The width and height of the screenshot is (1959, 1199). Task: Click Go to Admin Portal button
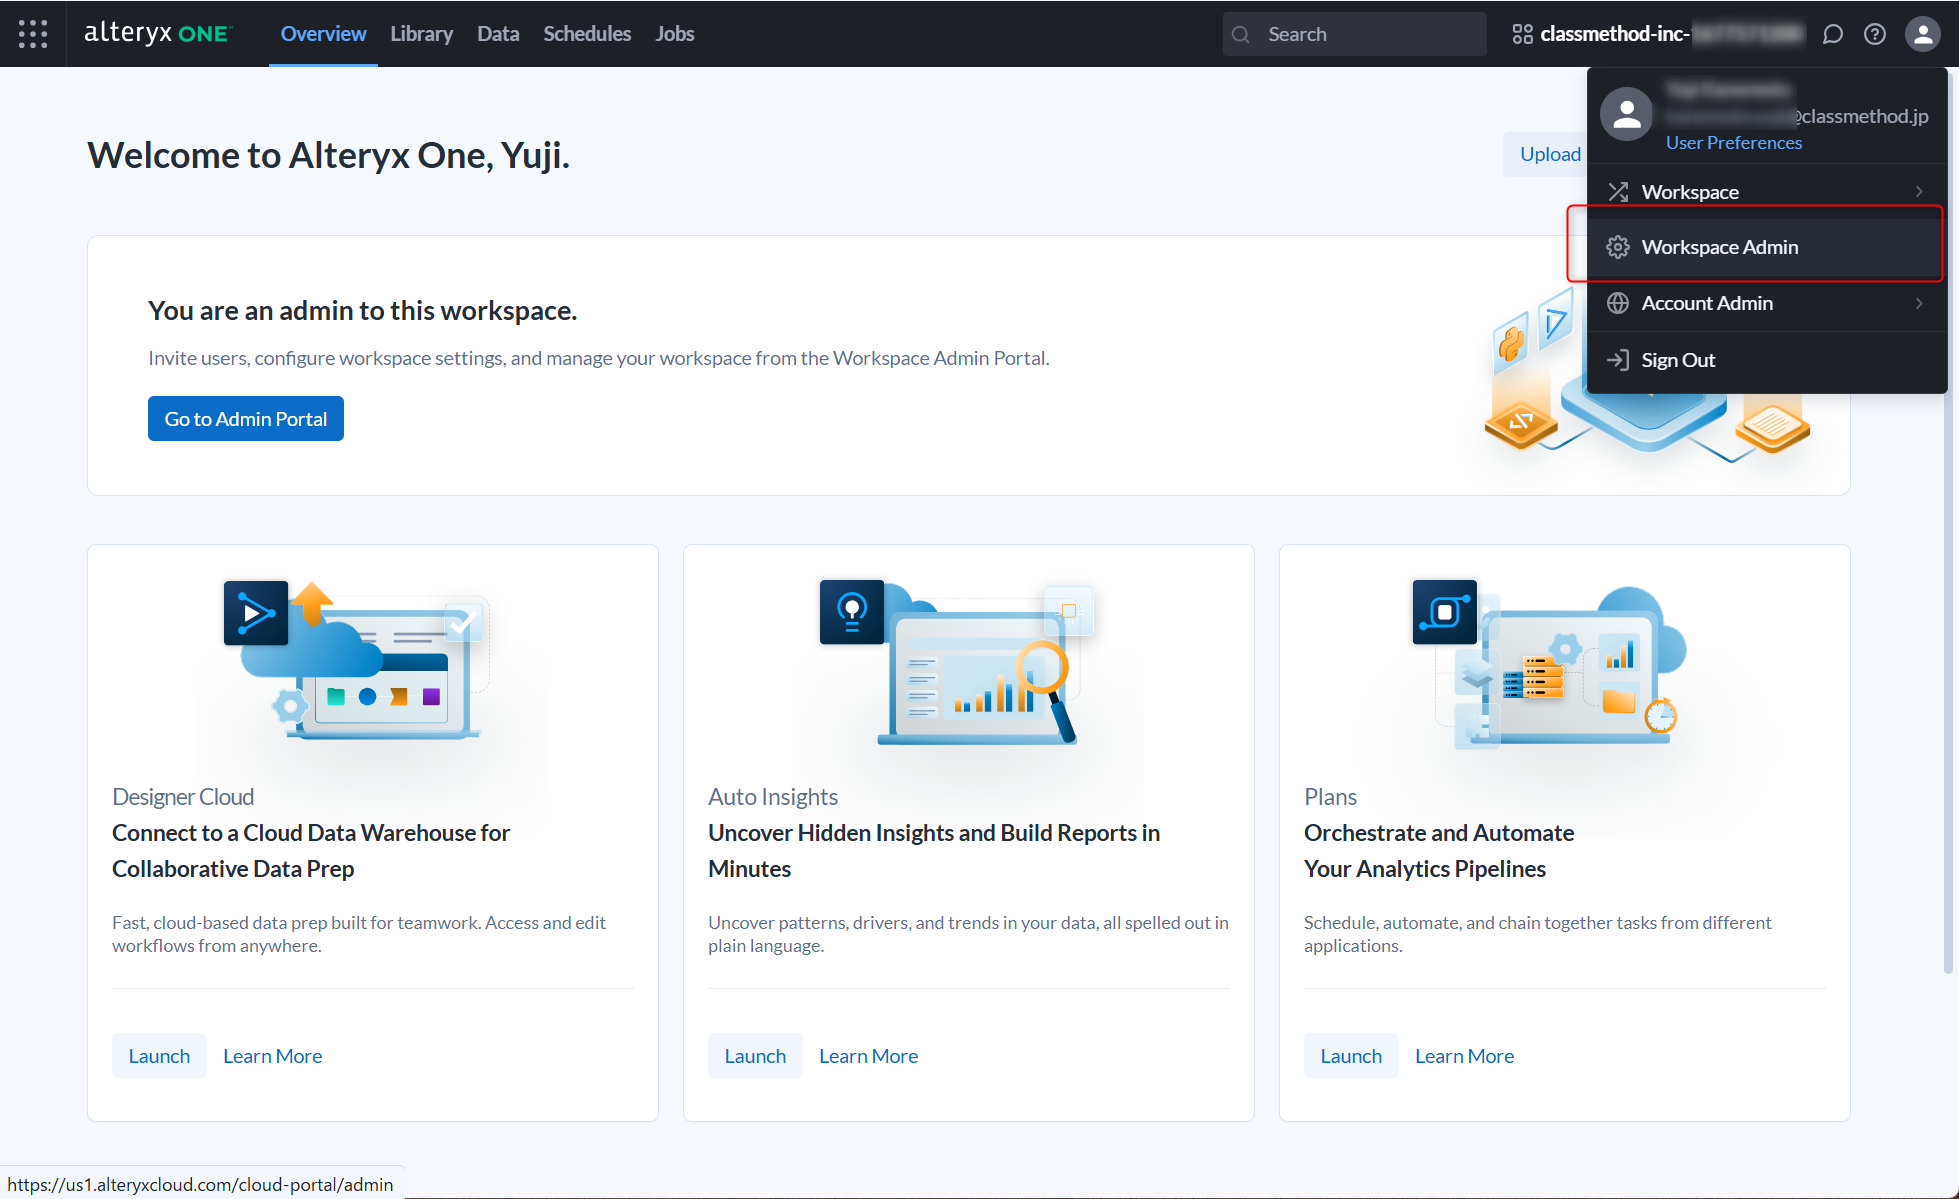tap(246, 419)
